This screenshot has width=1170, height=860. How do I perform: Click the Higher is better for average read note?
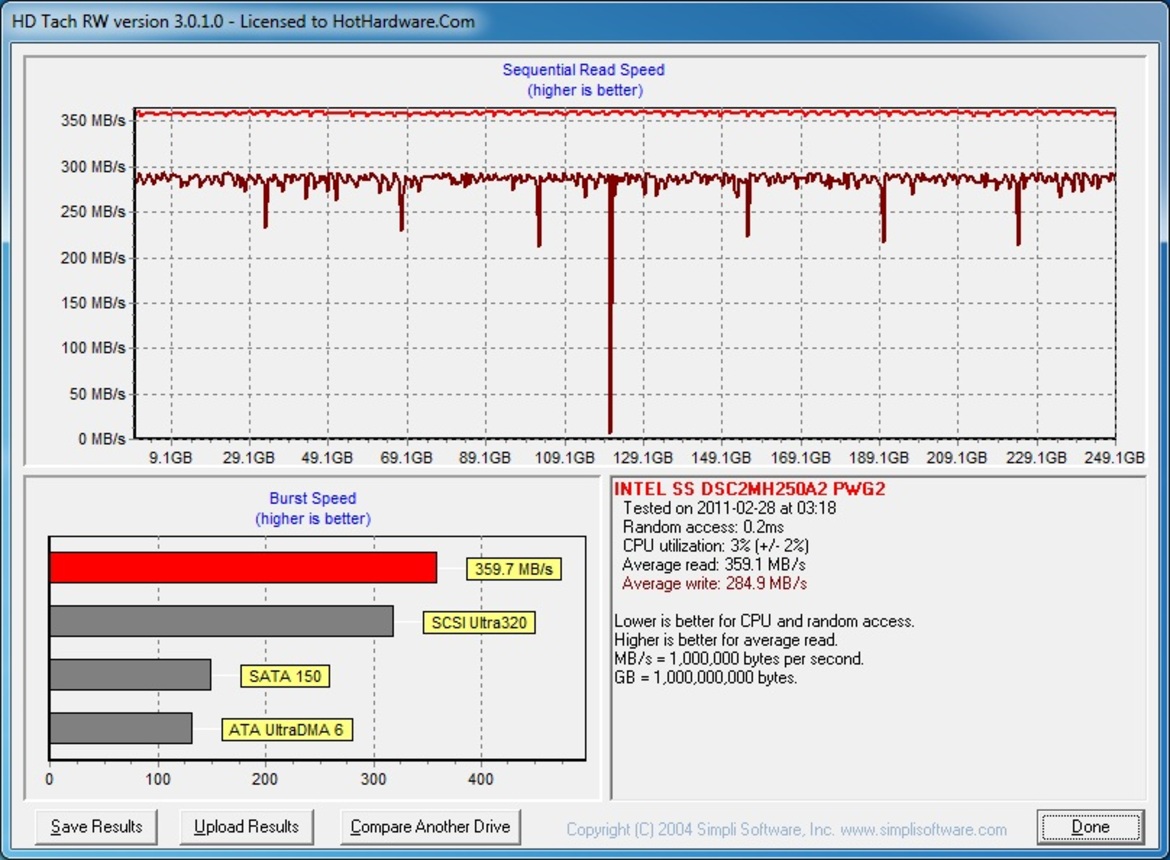tap(726, 639)
